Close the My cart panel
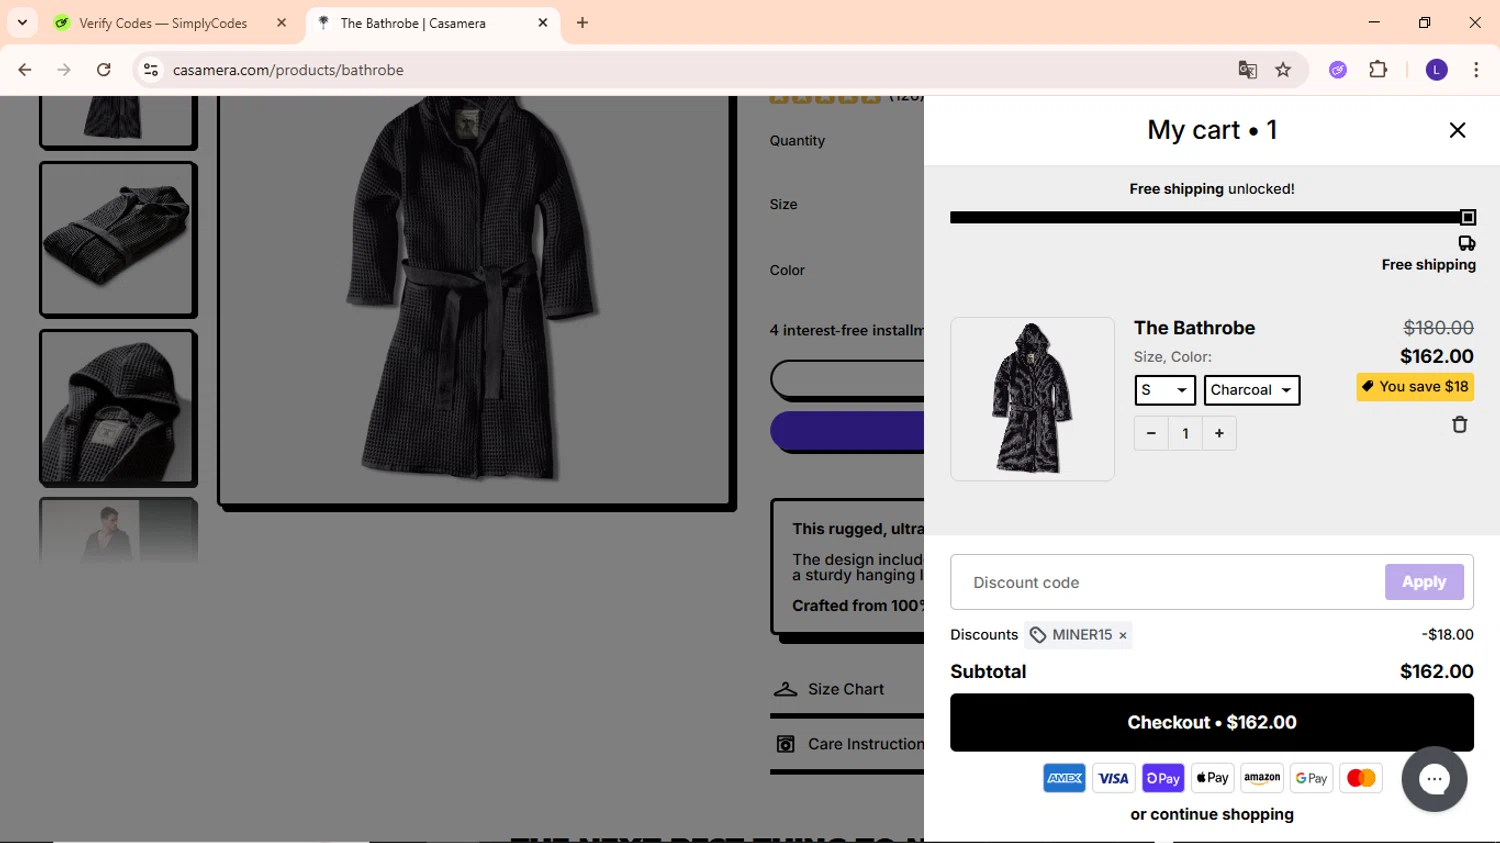The width and height of the screenshot is (1500, 843). coord(1457,130)
